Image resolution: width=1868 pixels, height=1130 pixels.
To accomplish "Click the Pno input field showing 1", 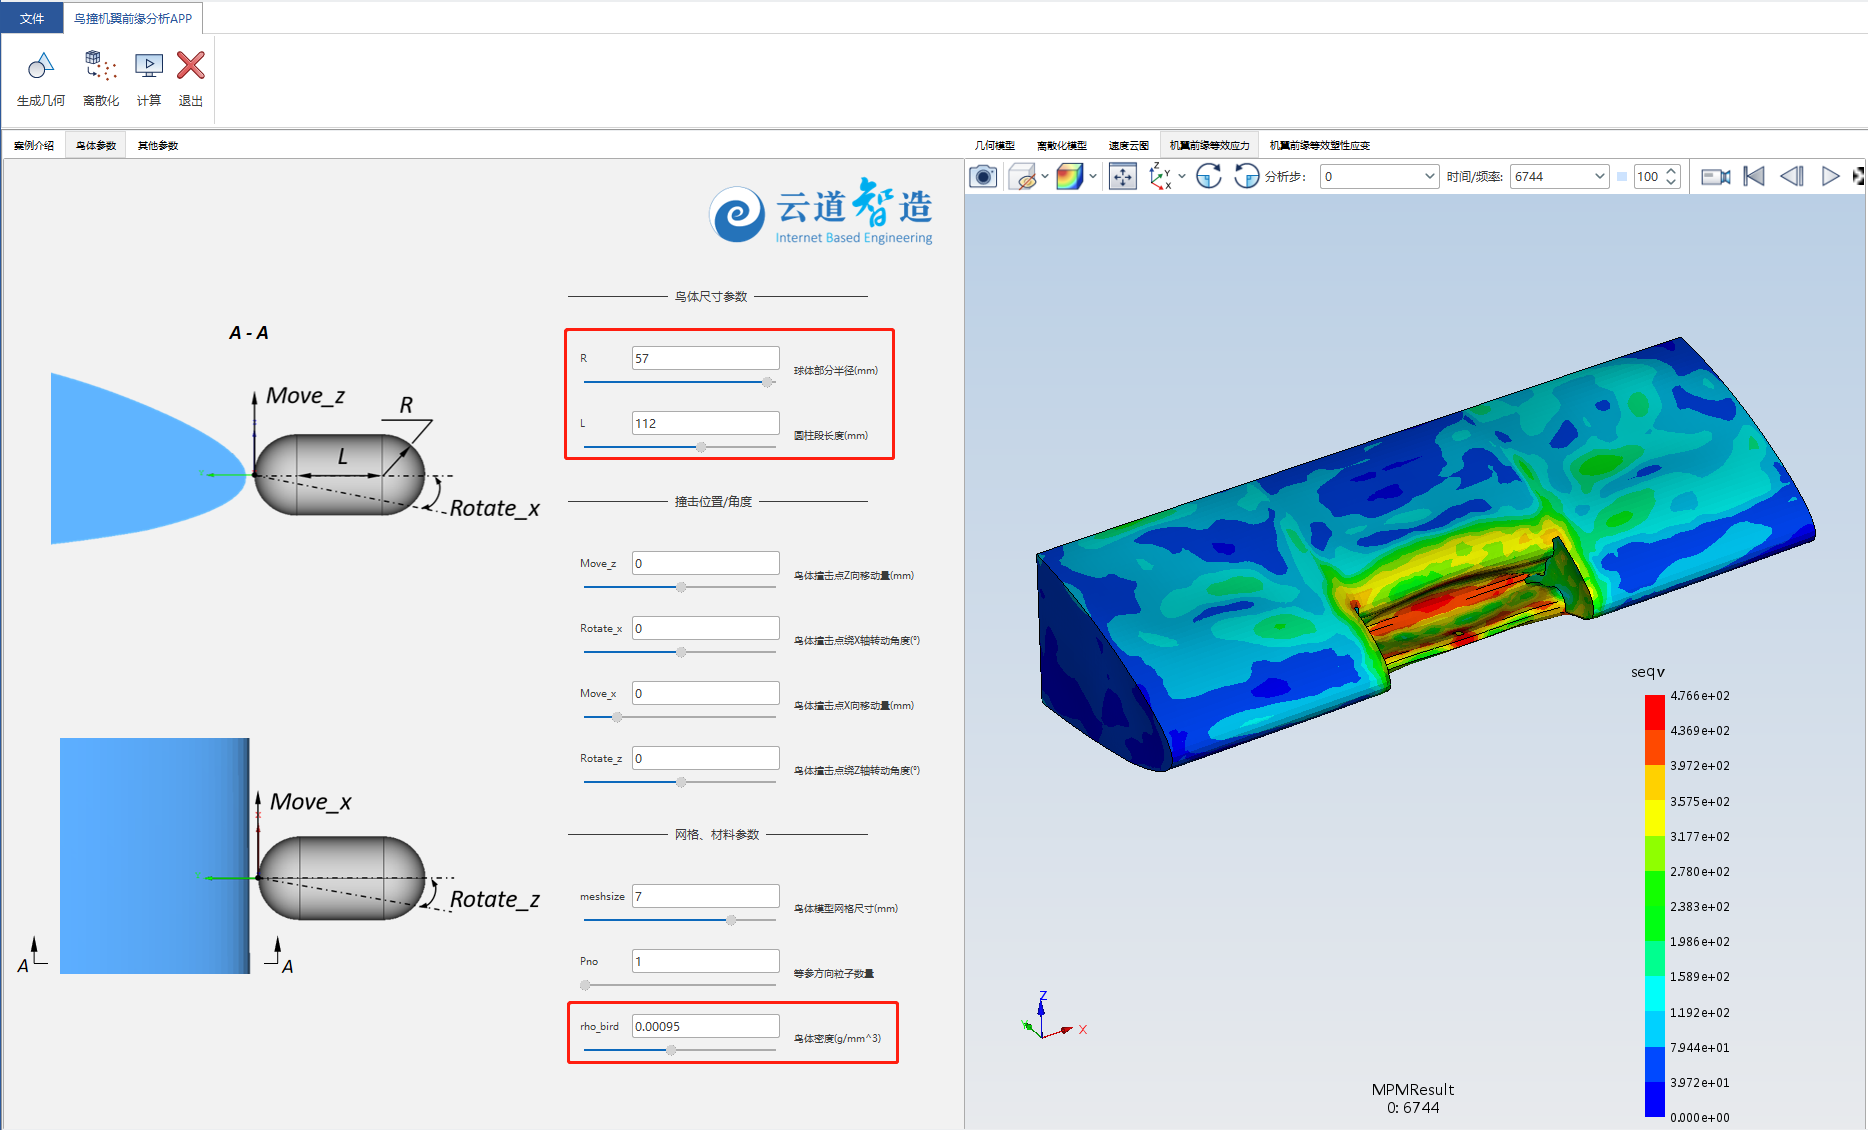I will 705,961.
